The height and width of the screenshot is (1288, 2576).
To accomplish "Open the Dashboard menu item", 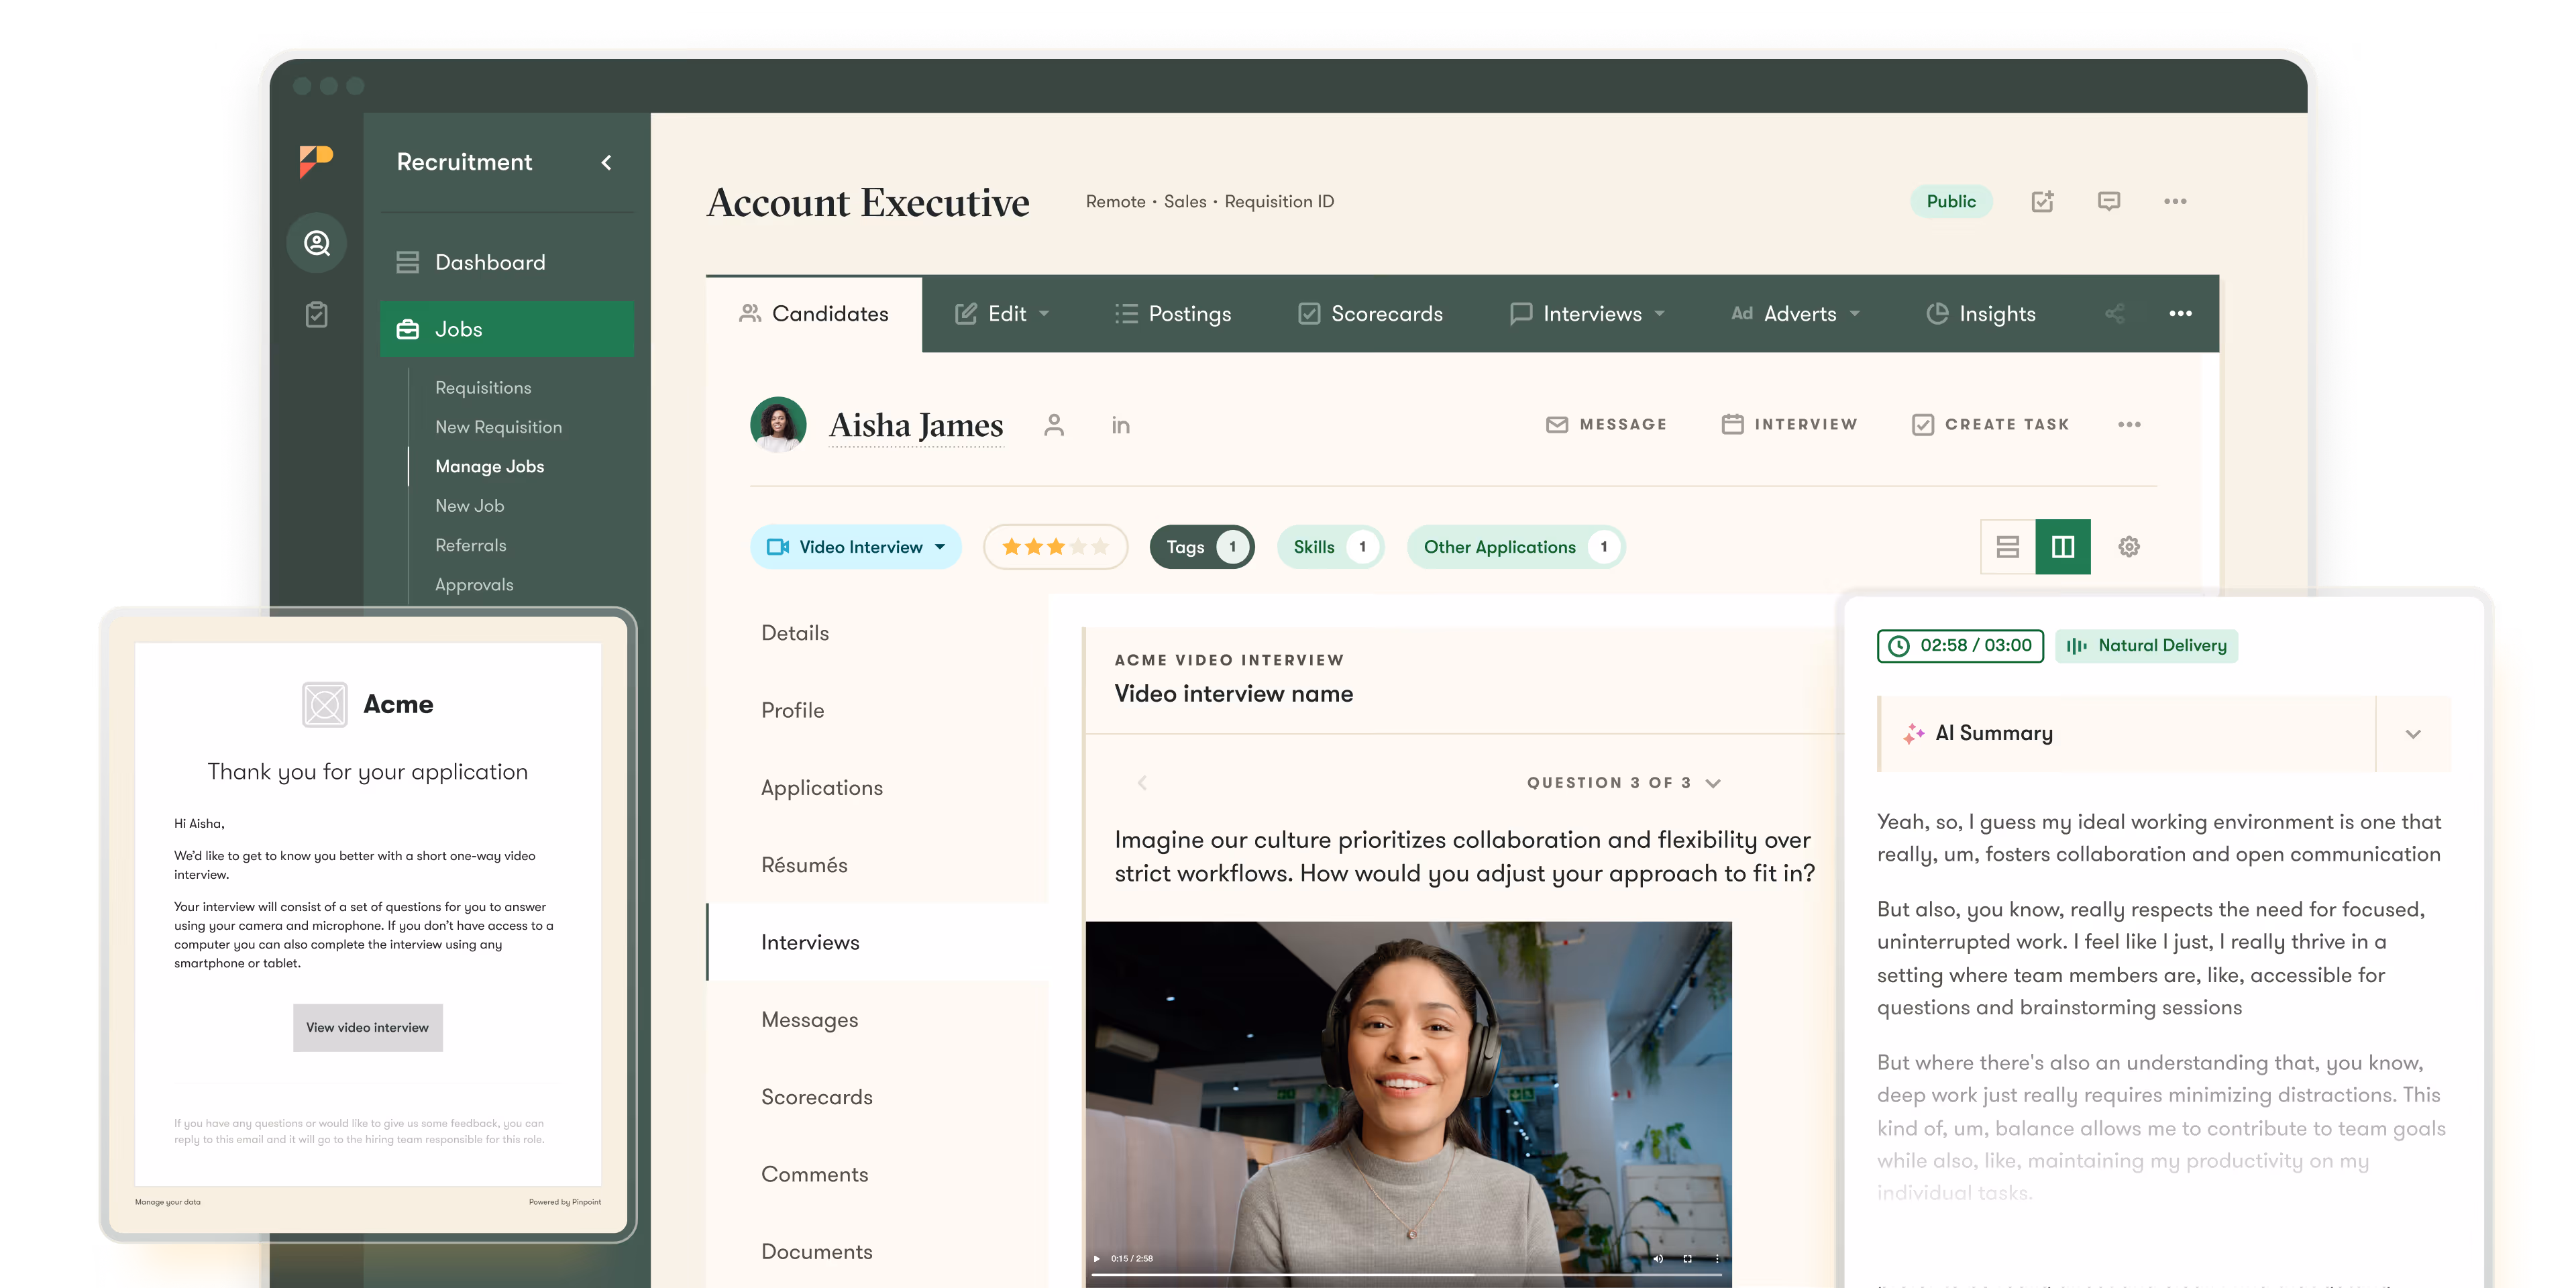I will click(506, 262).
